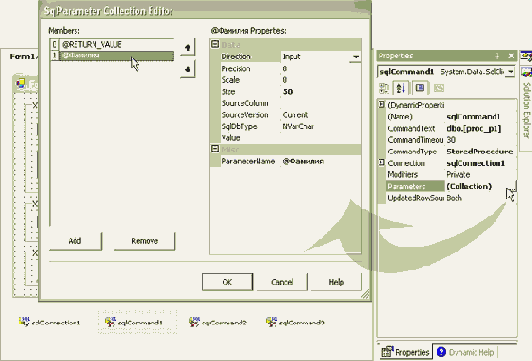This screenshot has width=532, height=361.
Task: Select sqlCommand1 component in tray
Action: [x=134, y=322]
